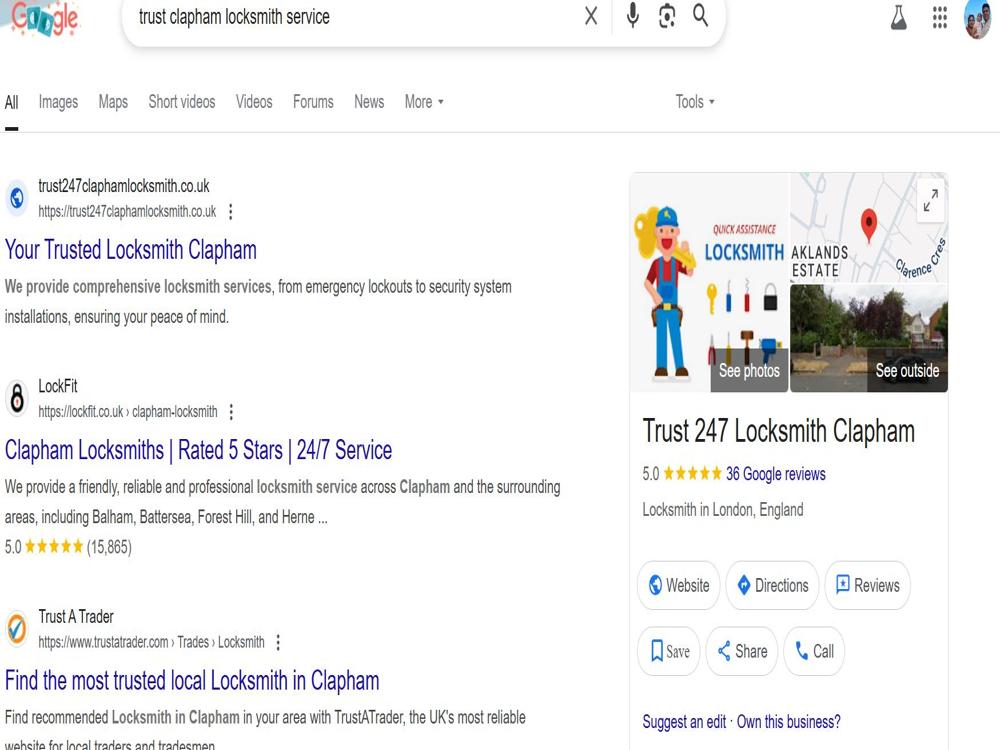Click trustatrader.com Trades Locksmith URL
The image size is (1000, 750).
click(151, 642)
